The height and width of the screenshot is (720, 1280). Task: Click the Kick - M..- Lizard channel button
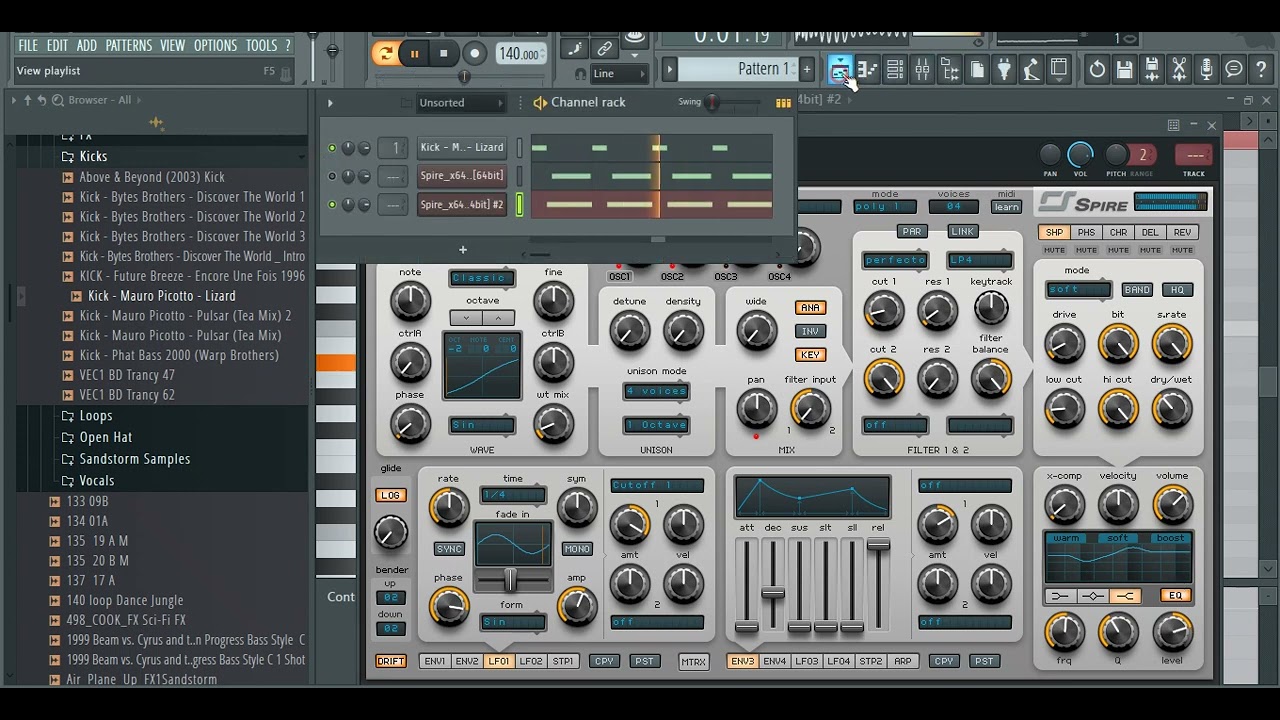pyautogui.click(x=461, y=148)
